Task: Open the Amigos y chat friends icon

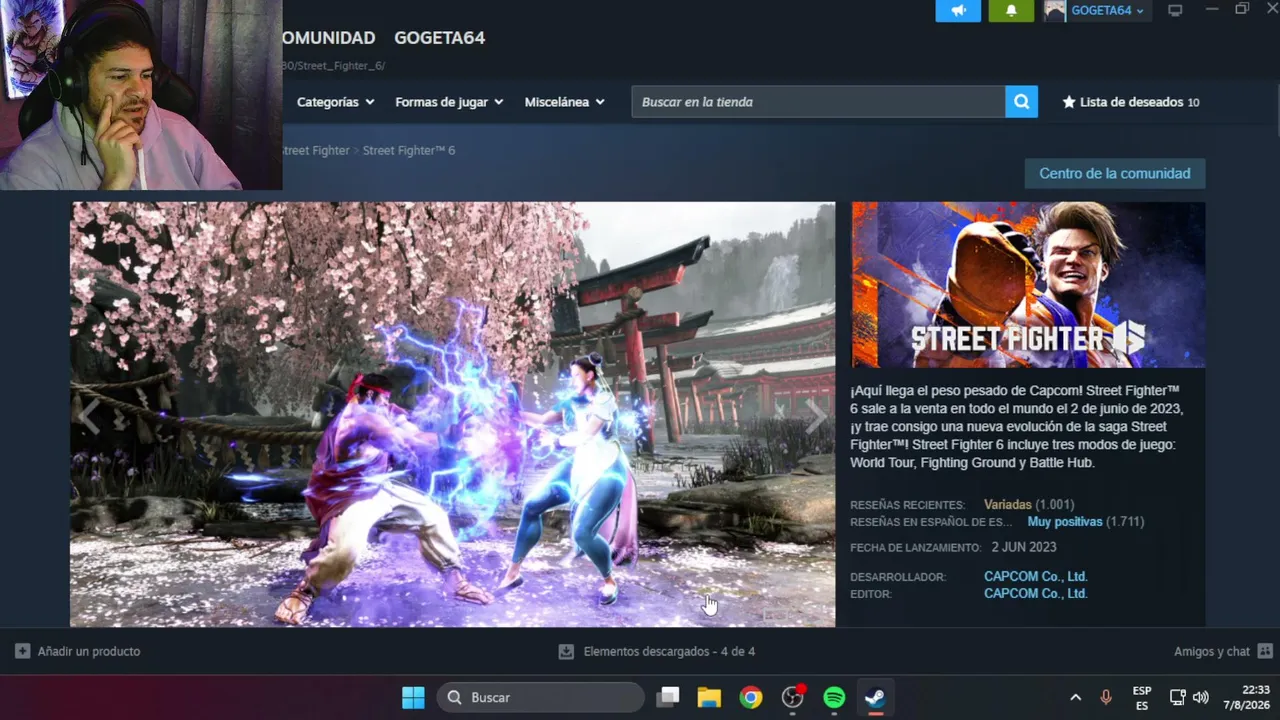Action: (x=1265, y=651)
